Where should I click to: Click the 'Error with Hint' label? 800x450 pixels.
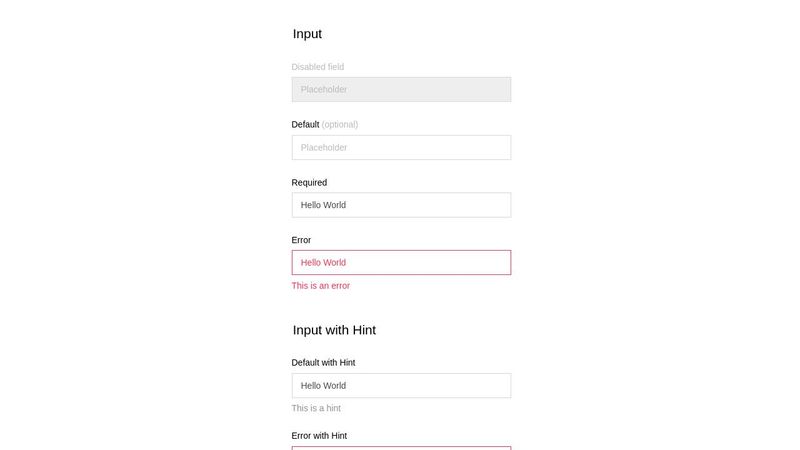pos(319,436)
